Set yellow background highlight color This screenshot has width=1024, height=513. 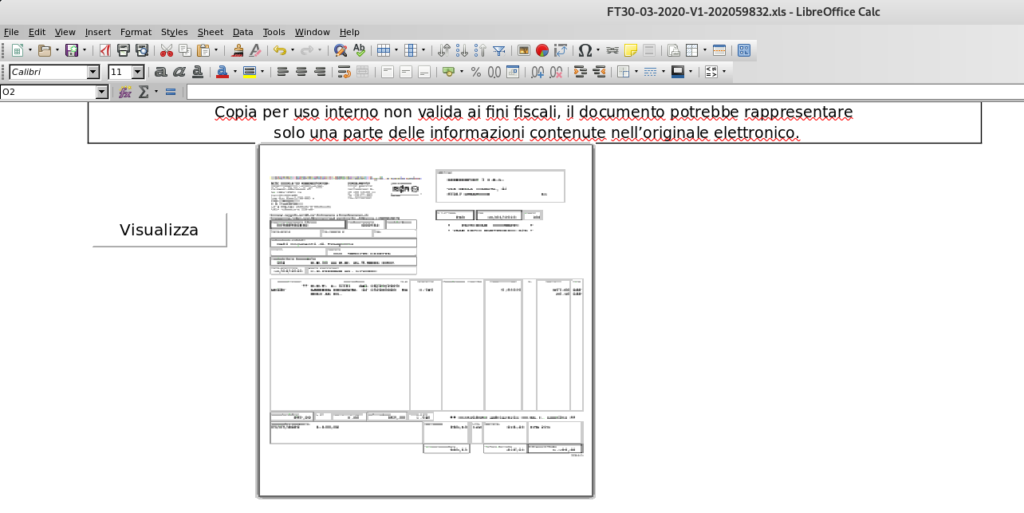tap(249, 72)
